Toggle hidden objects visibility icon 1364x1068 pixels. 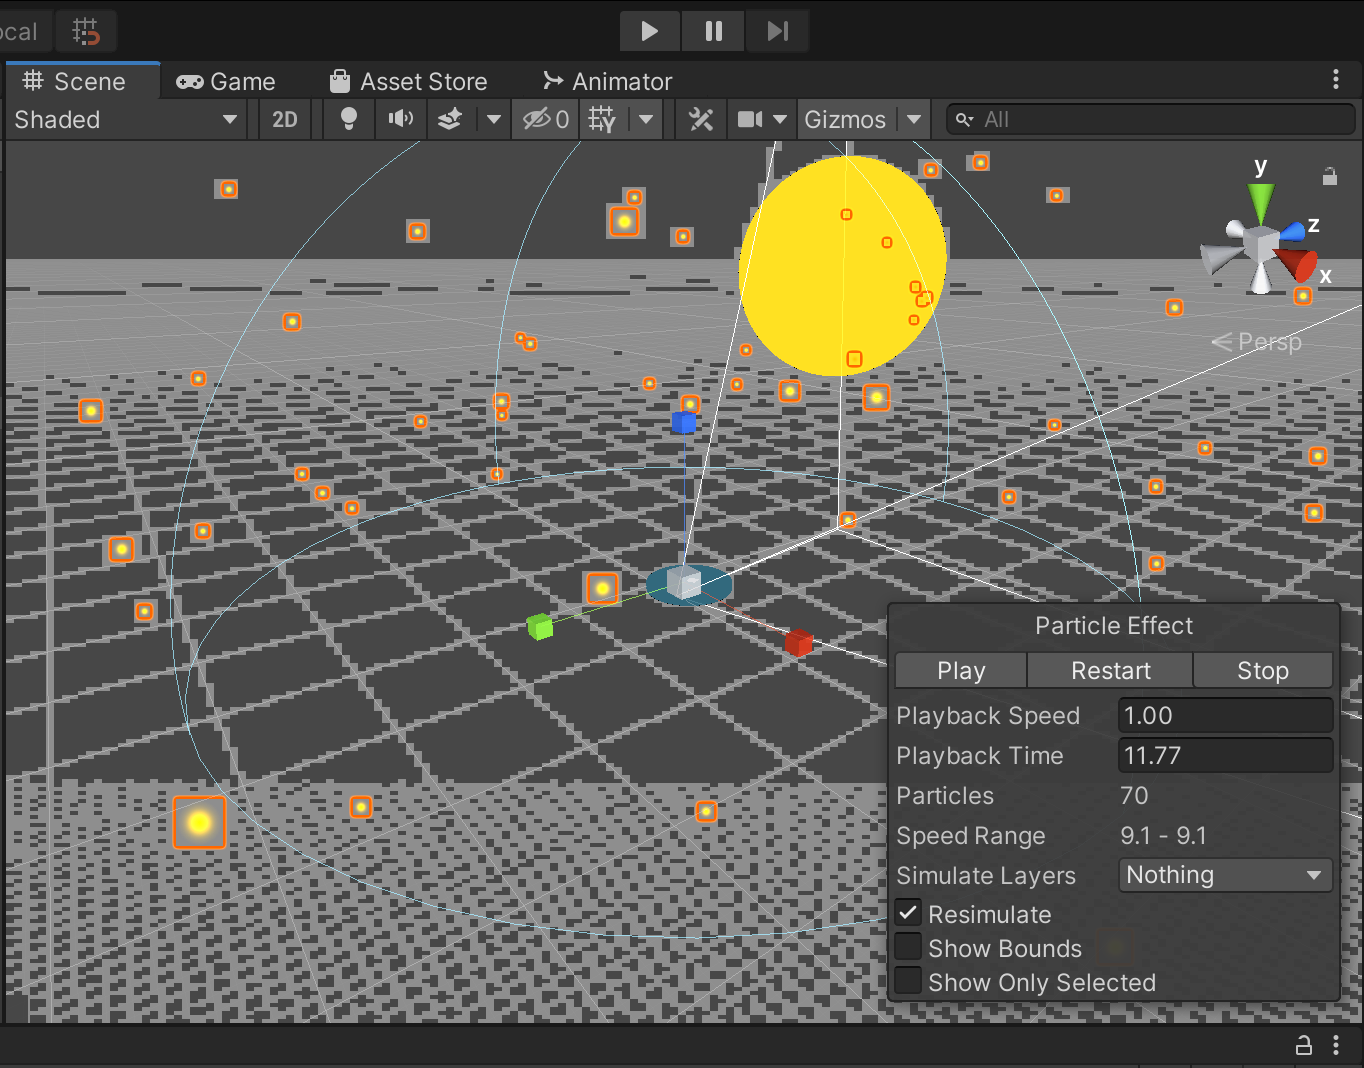[546, 120]
